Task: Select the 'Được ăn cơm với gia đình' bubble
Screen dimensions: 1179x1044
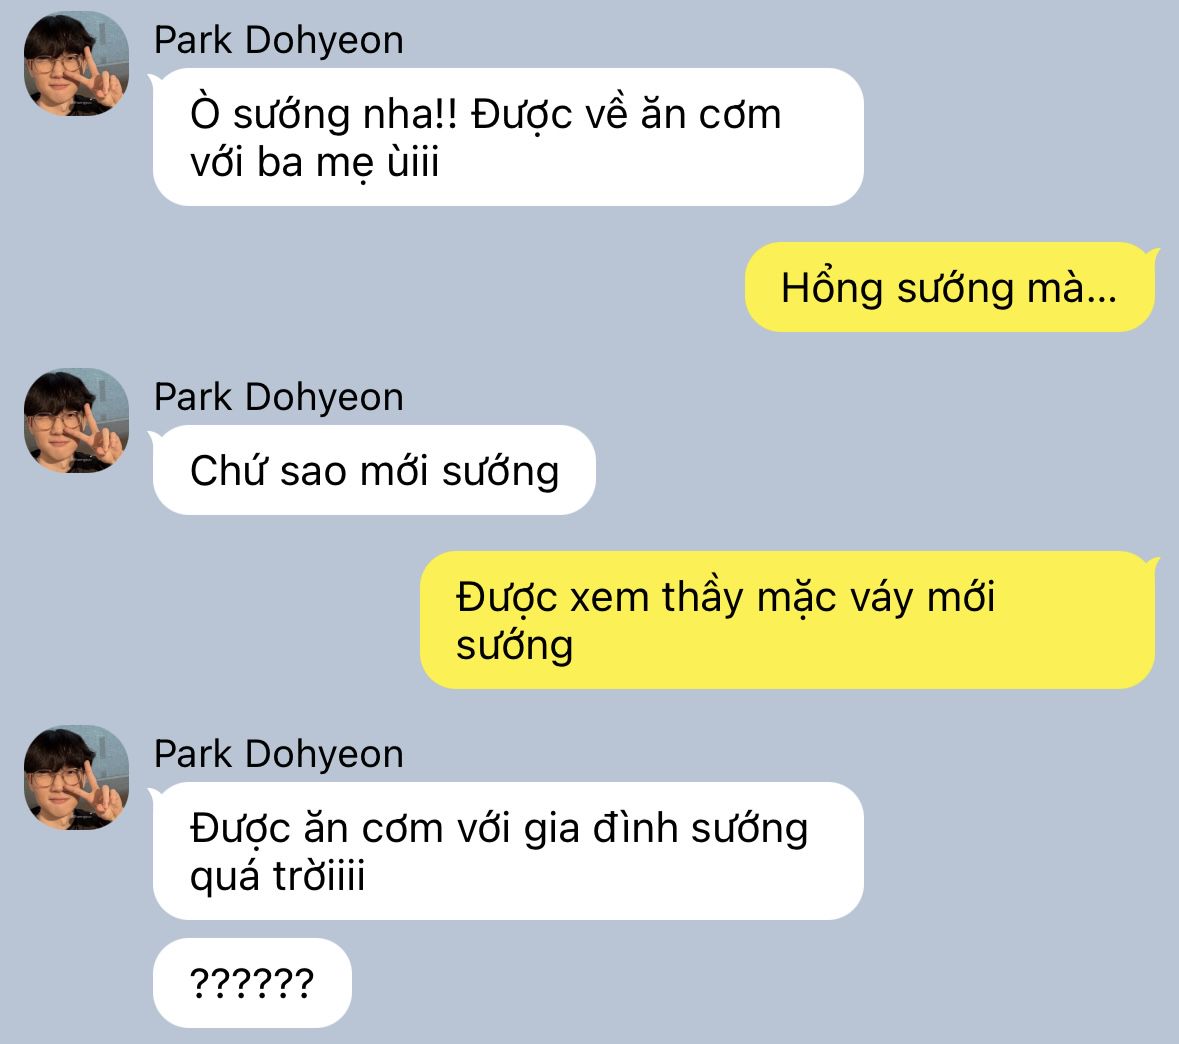Action: (508, 851)
